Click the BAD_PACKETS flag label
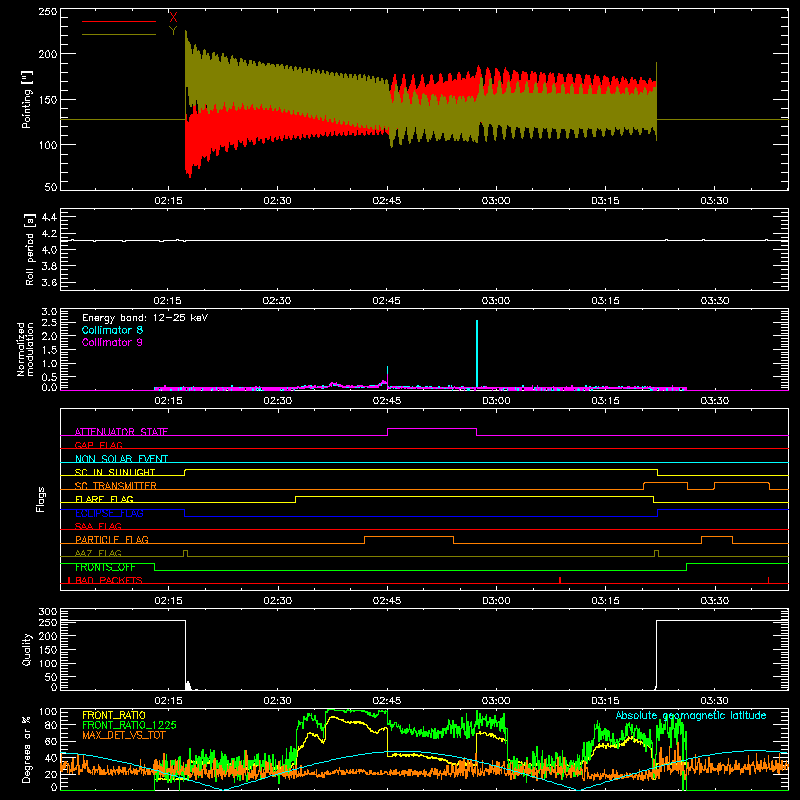The width and height of the screenshot is (800, 800). pyautogui.click(x=109, y=580)
